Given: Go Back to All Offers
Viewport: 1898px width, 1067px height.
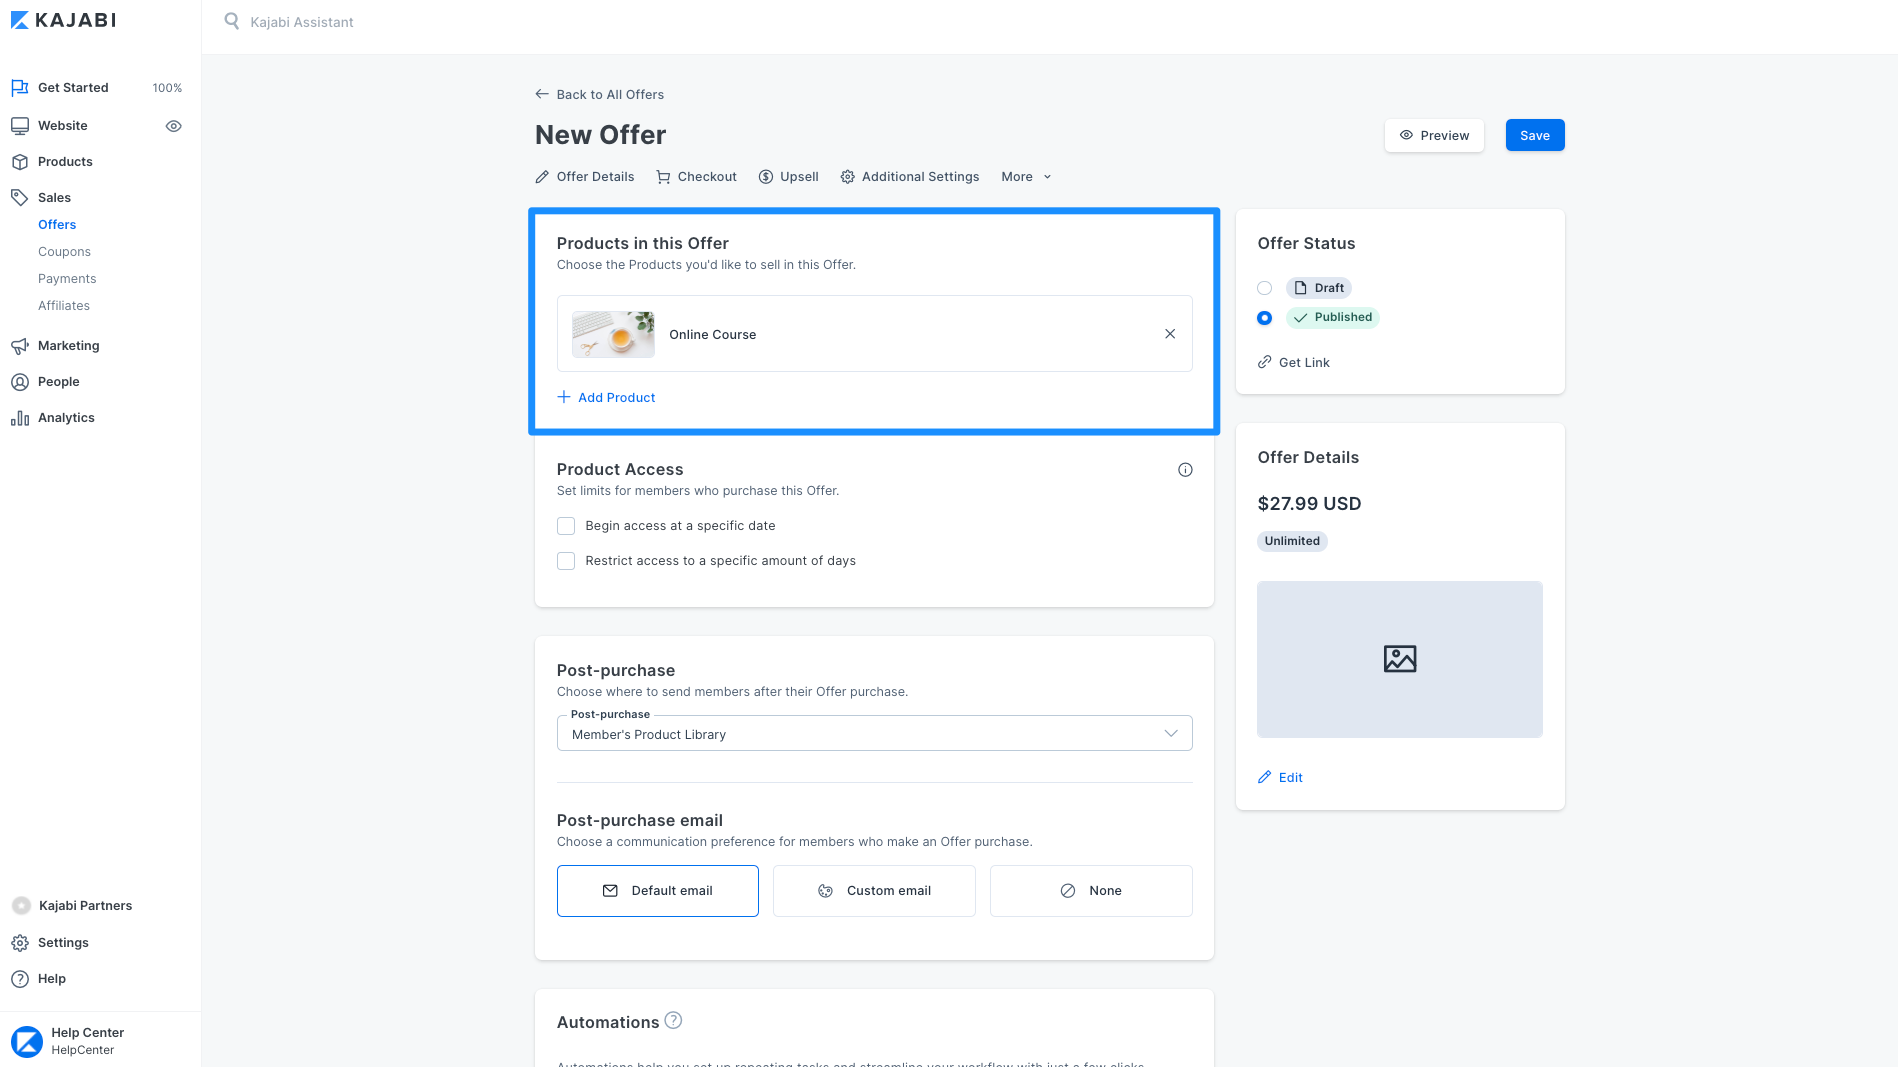Looking at the screenshot, I should click(600, 94).
